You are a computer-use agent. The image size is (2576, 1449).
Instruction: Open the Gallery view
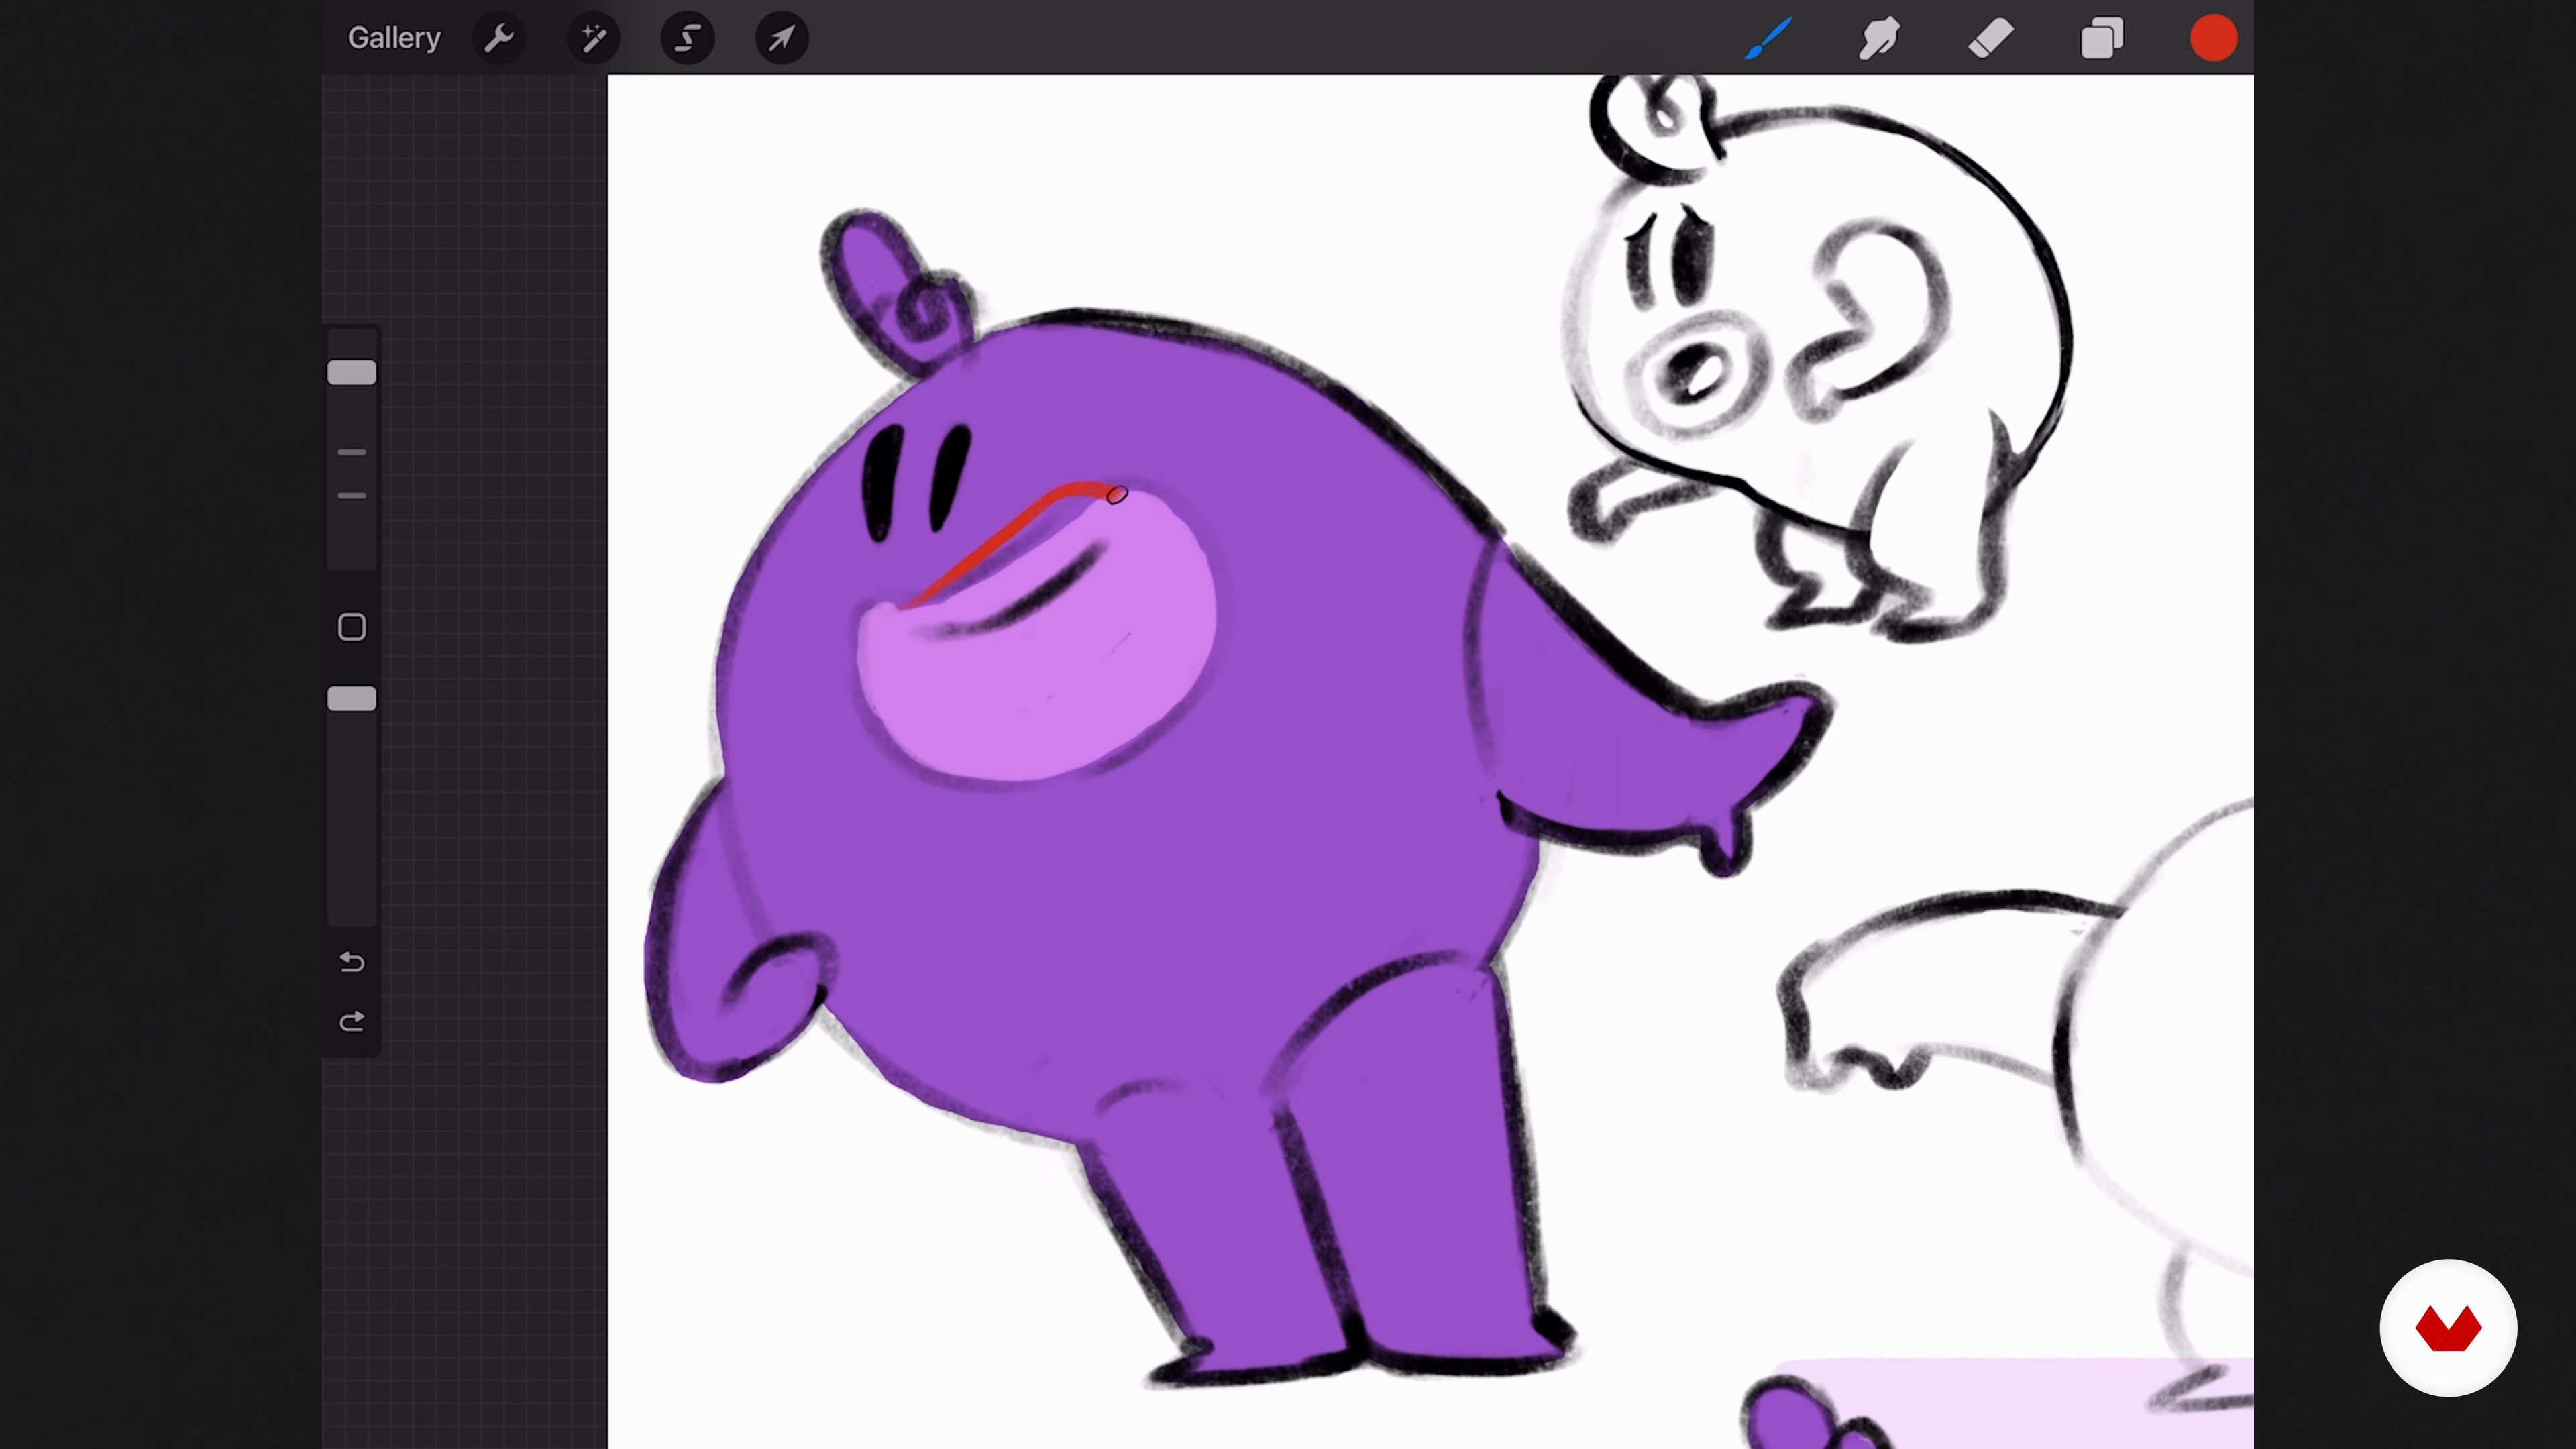[393, 38]
